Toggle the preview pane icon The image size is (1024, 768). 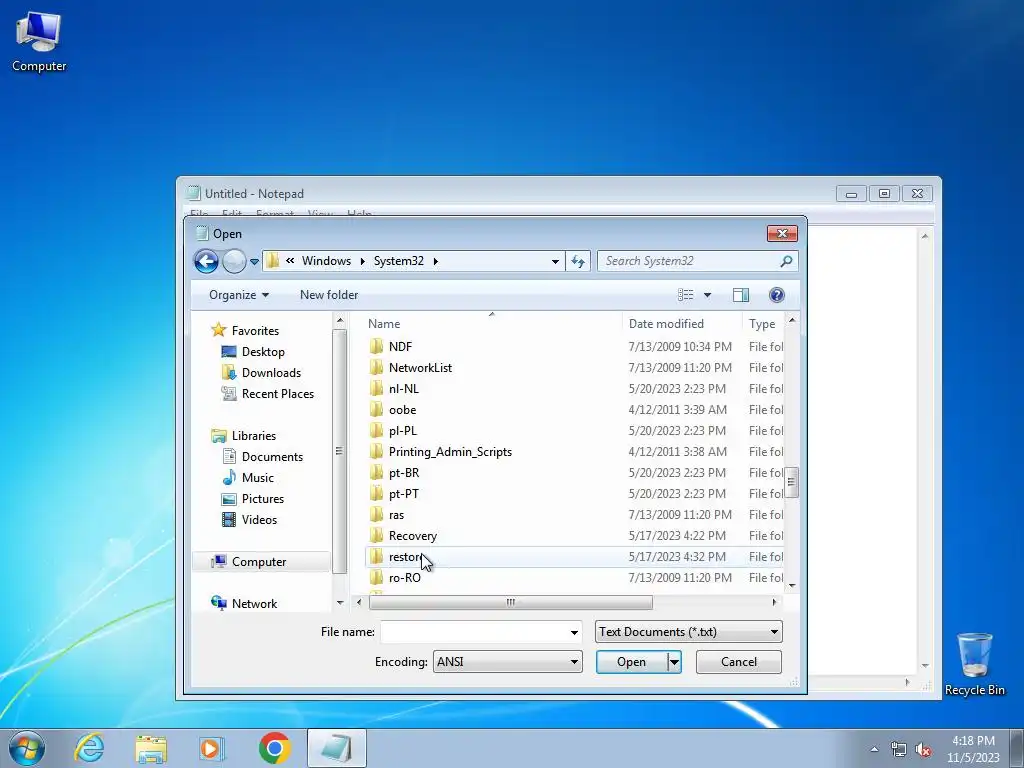point(741,295)
